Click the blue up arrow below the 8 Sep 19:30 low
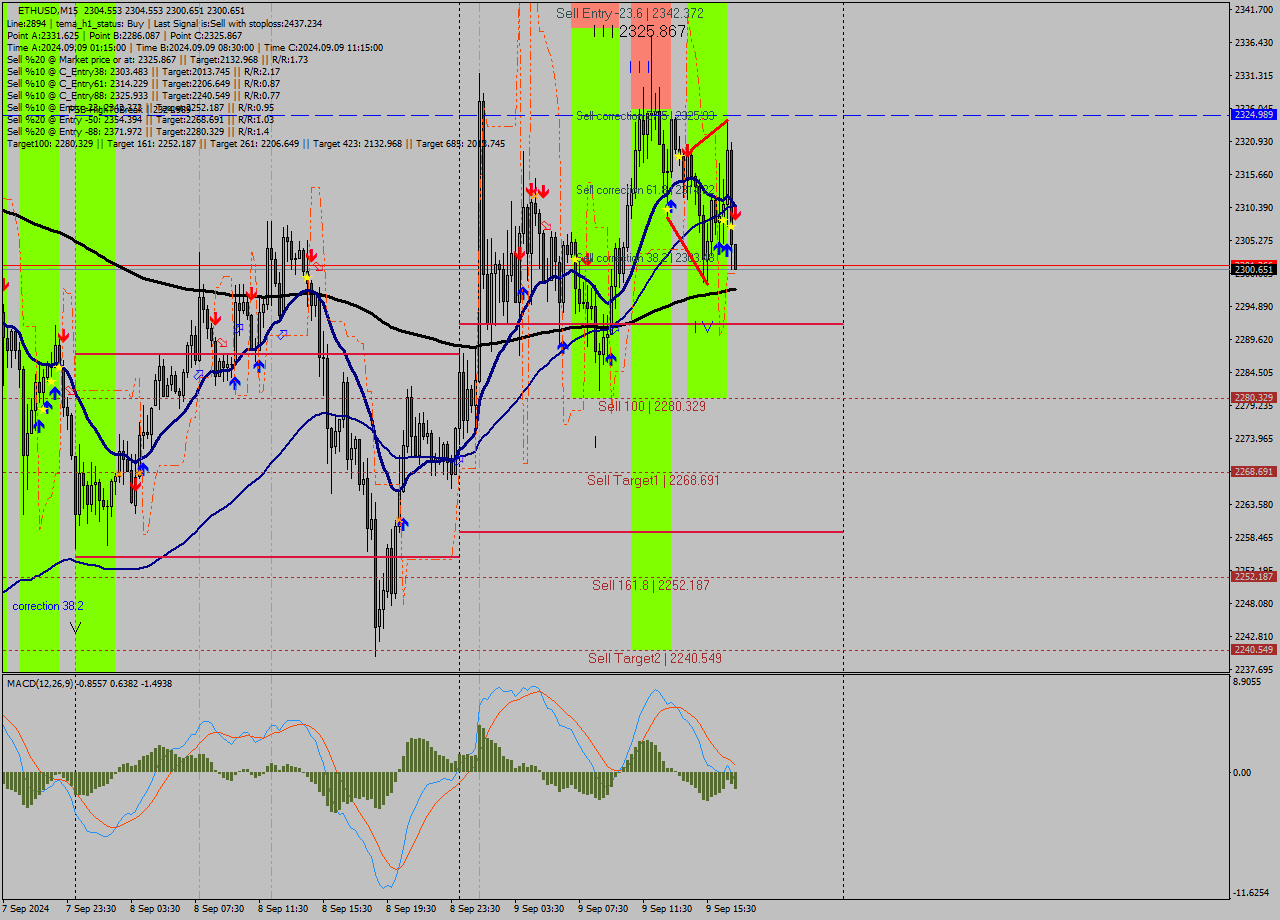1280x920 pixels. 403,522
